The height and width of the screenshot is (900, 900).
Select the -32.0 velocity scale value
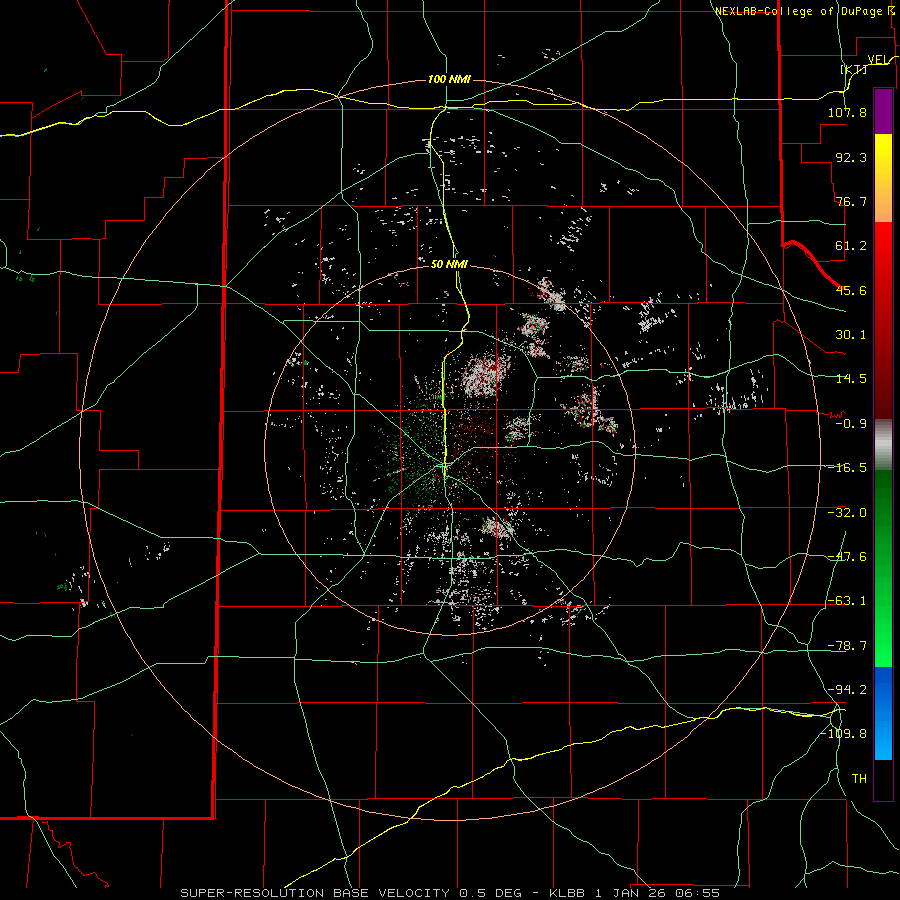(847, 513)
